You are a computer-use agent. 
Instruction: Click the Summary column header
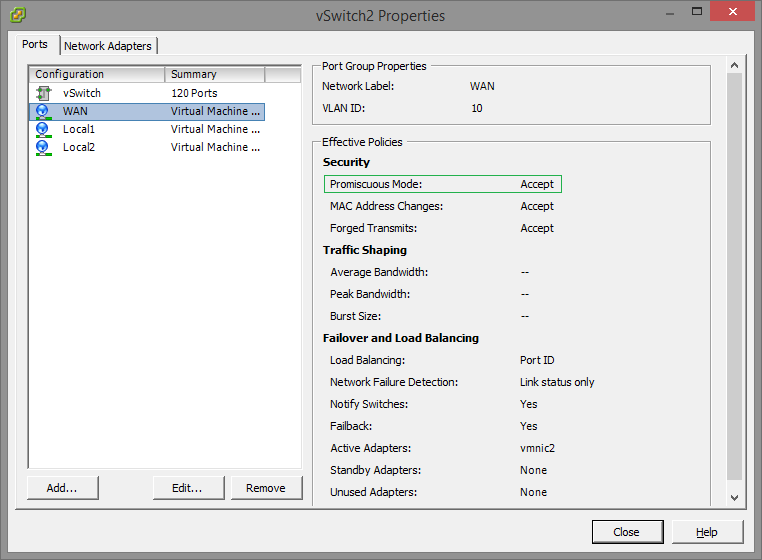[x=215, y=74]
